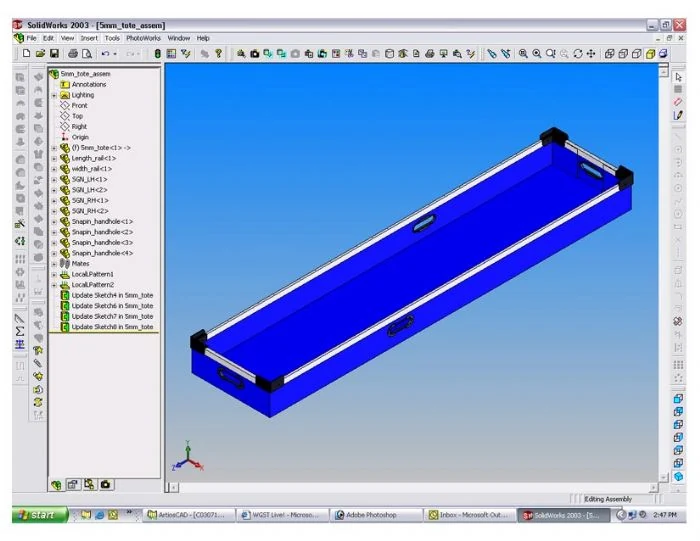Click the Sketch pencil icon on right toolbar

pos(678,115)
